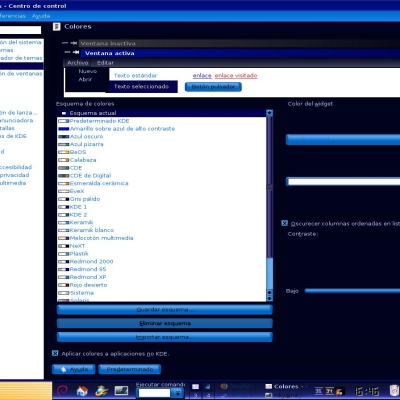400x400 pixels.
Task: Select the KDE 2 color scheme
Action: tap(162, 215)
